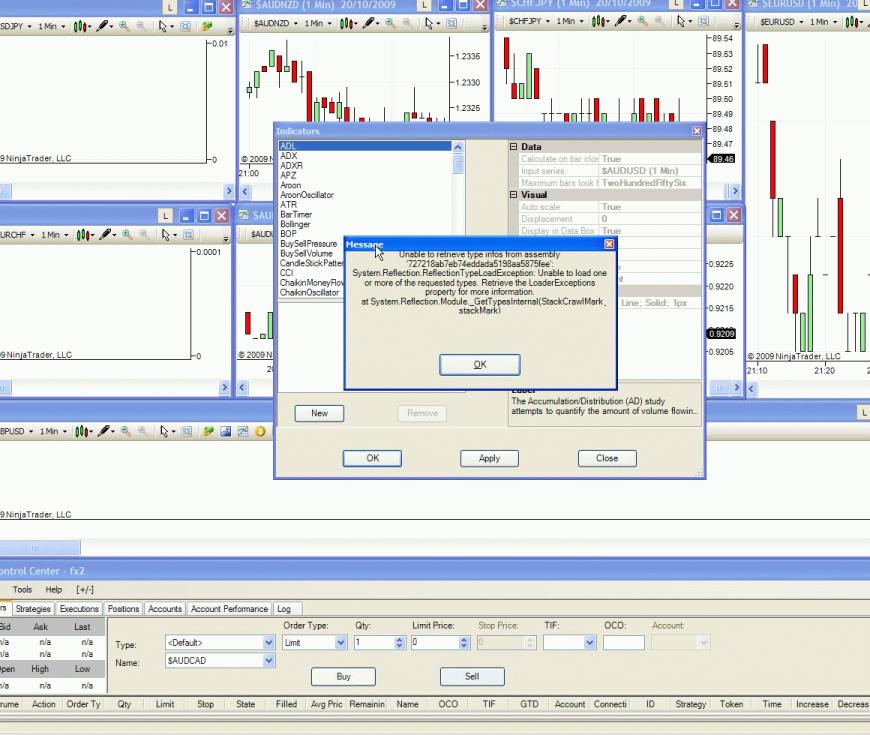Open Help menu in Control Center
The width and height of the screenshot is (870, 735).
(x=54, y=590)
